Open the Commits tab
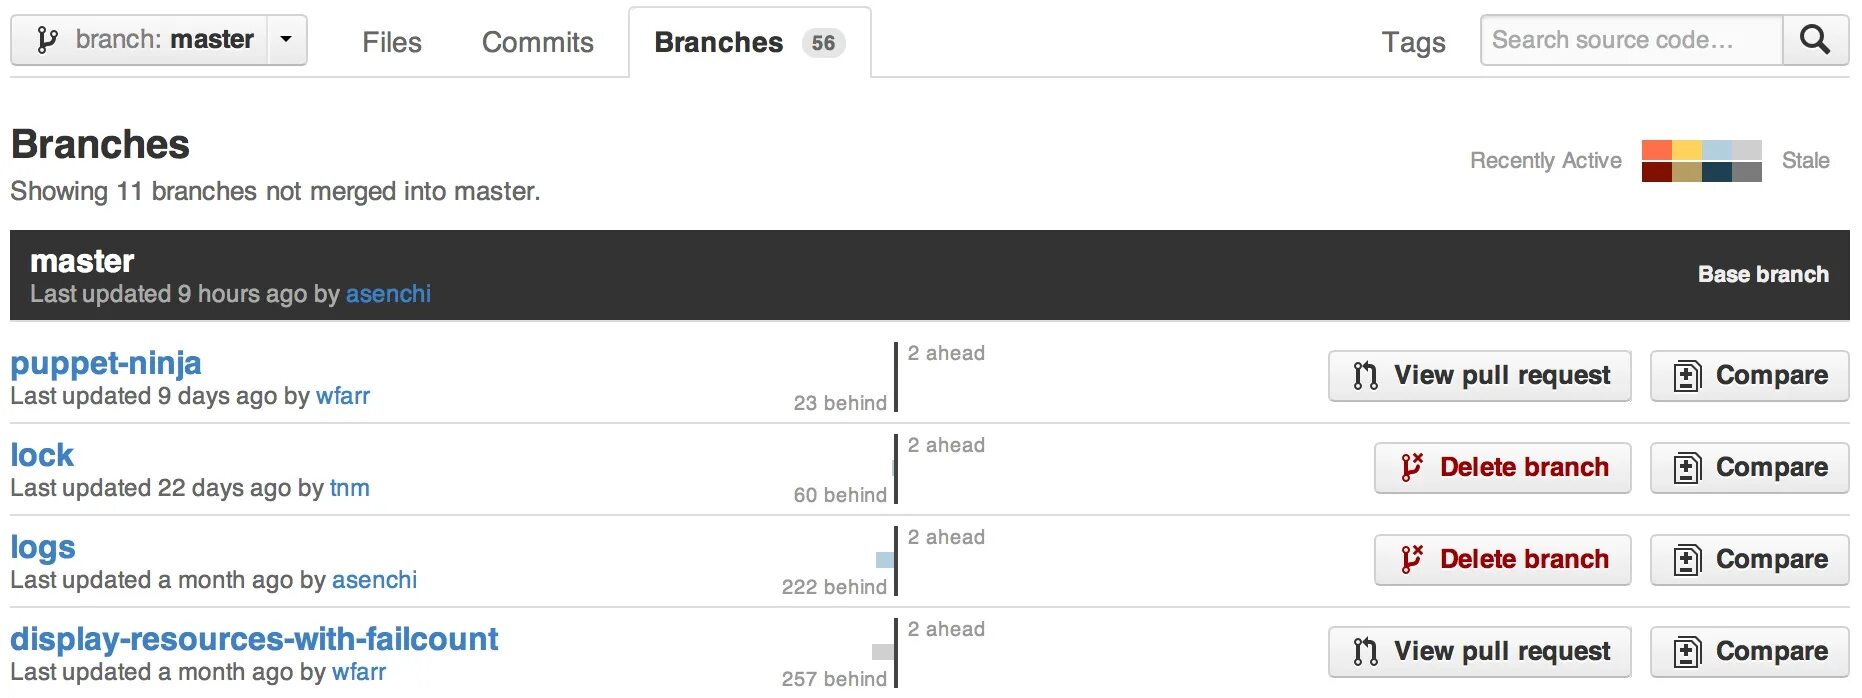 pos(538,42)
